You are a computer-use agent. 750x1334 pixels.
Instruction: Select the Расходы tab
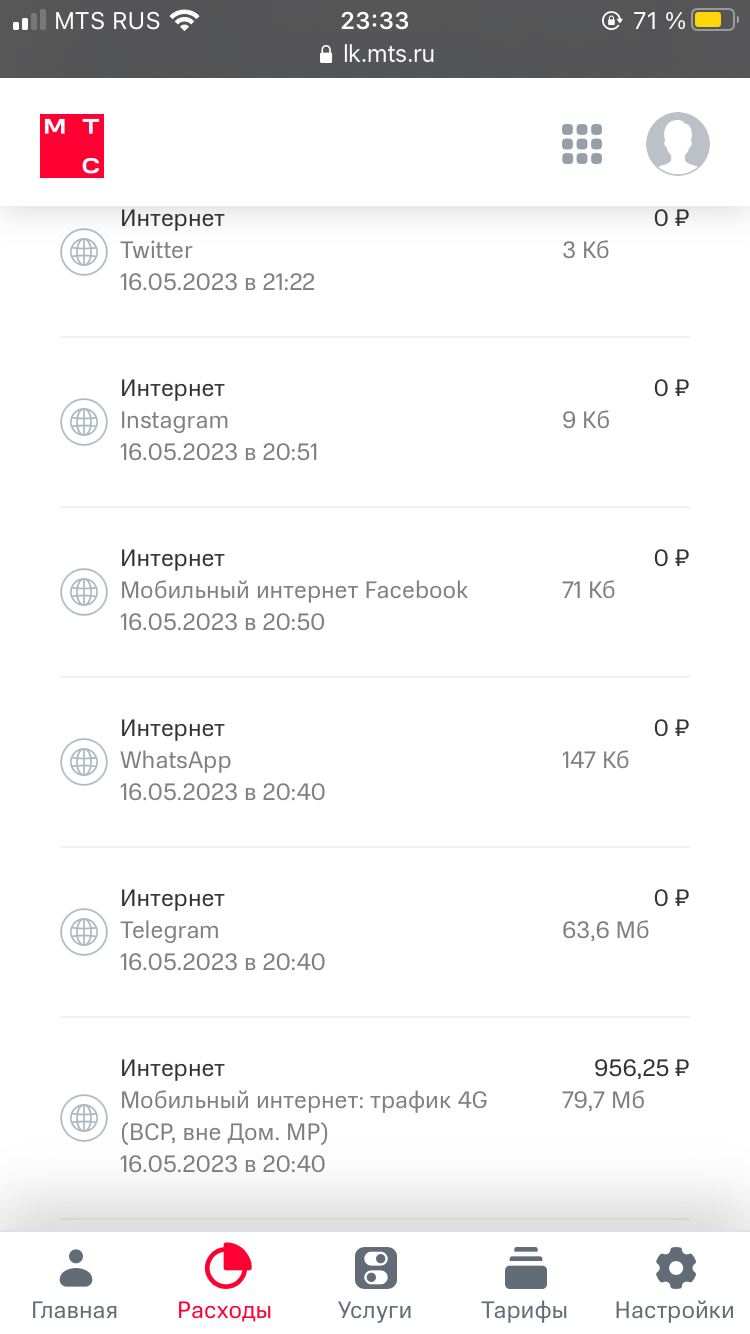click(x=225, y=1283)
